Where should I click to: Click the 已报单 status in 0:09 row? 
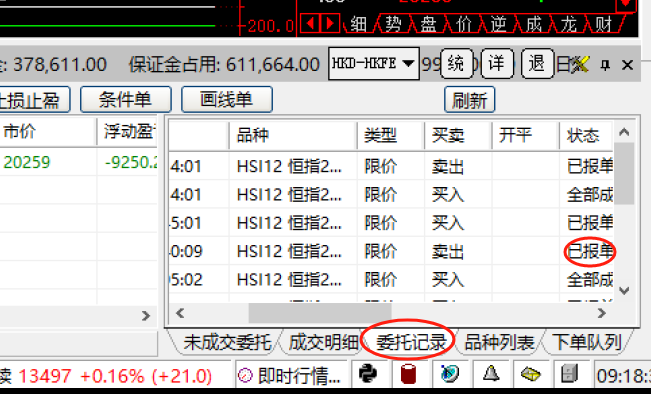590,251
